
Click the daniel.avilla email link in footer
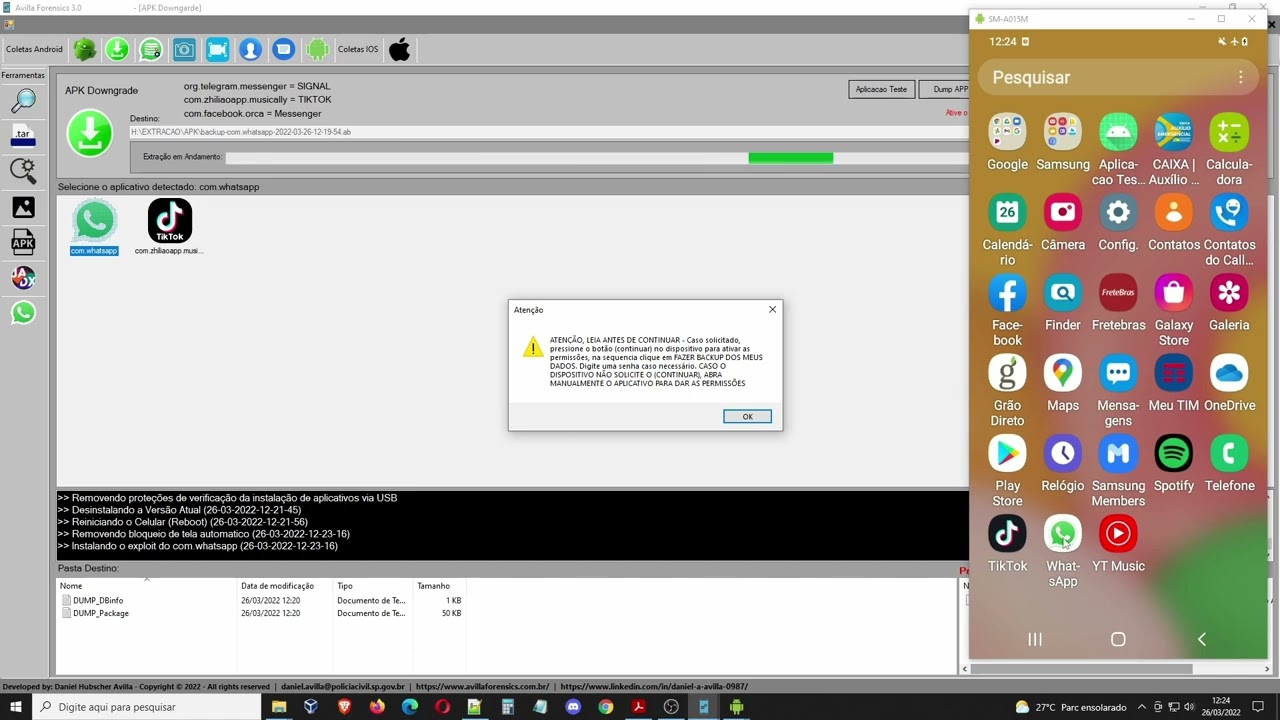tap(342, 687)
